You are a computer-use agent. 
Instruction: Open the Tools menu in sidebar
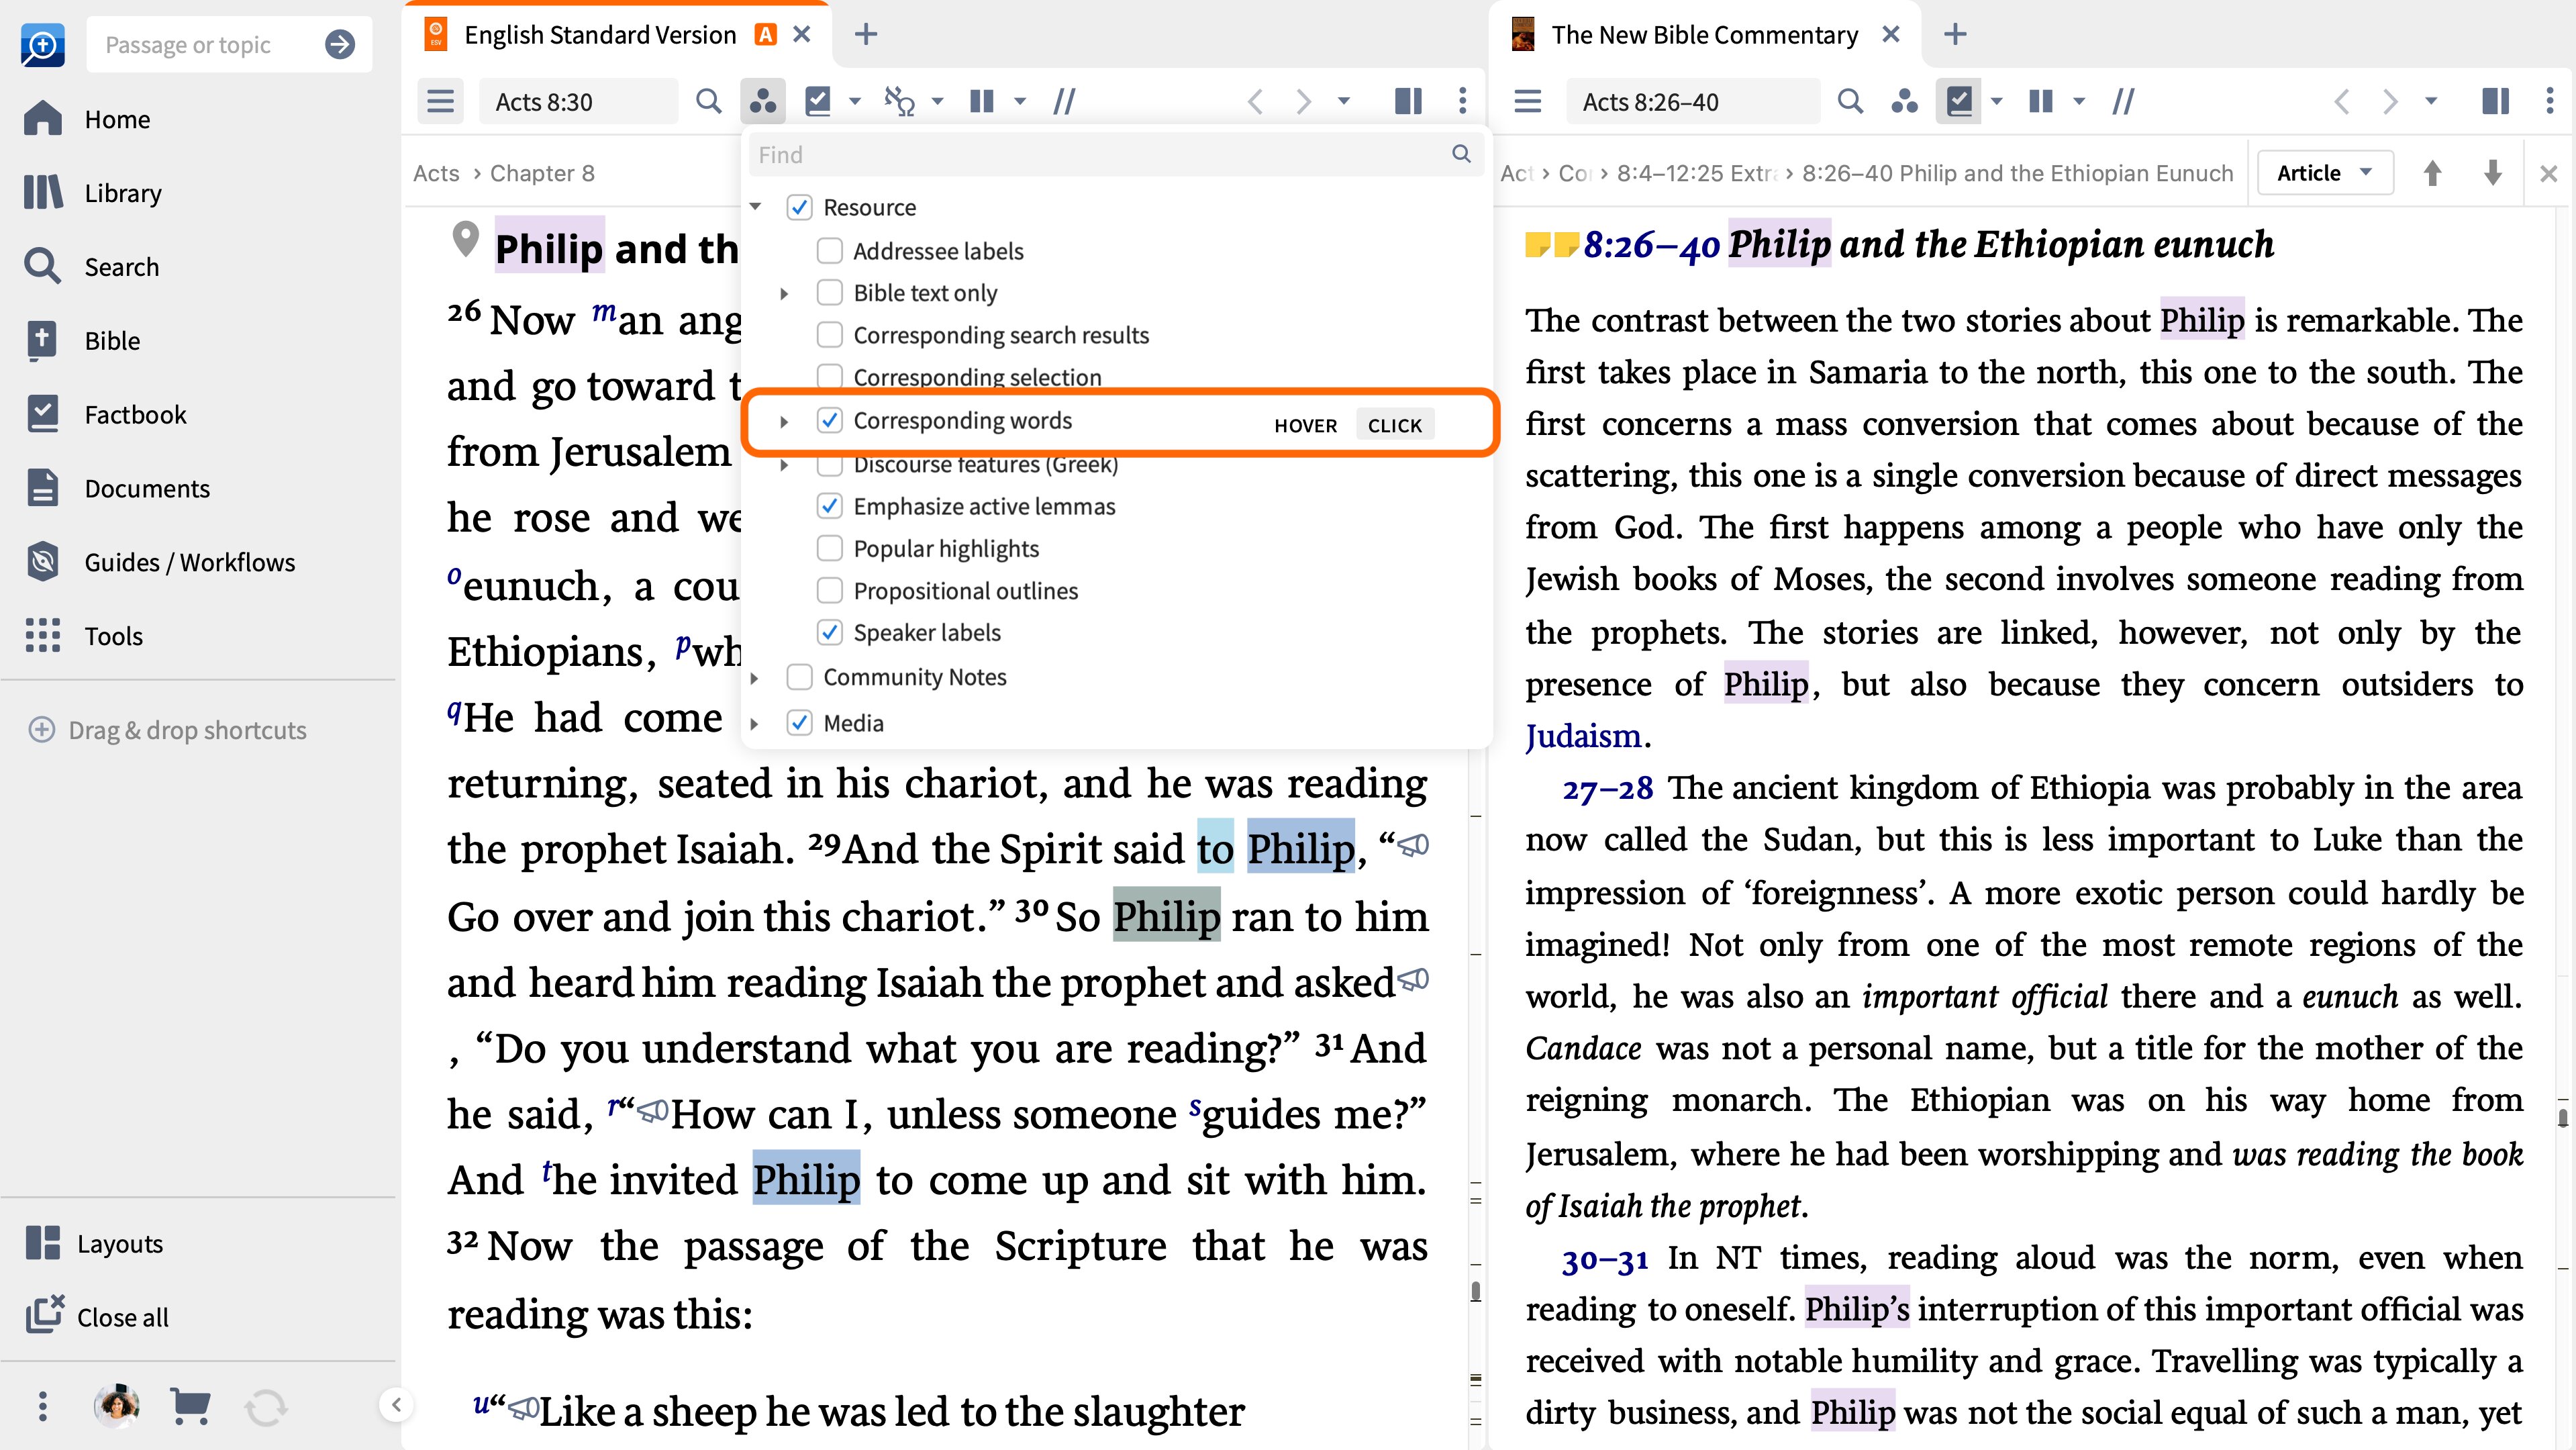pos(113,636)
